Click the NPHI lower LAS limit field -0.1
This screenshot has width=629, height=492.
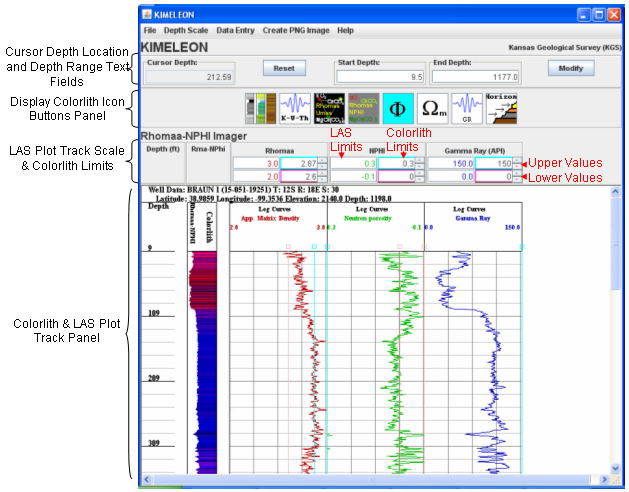[354, 177]
